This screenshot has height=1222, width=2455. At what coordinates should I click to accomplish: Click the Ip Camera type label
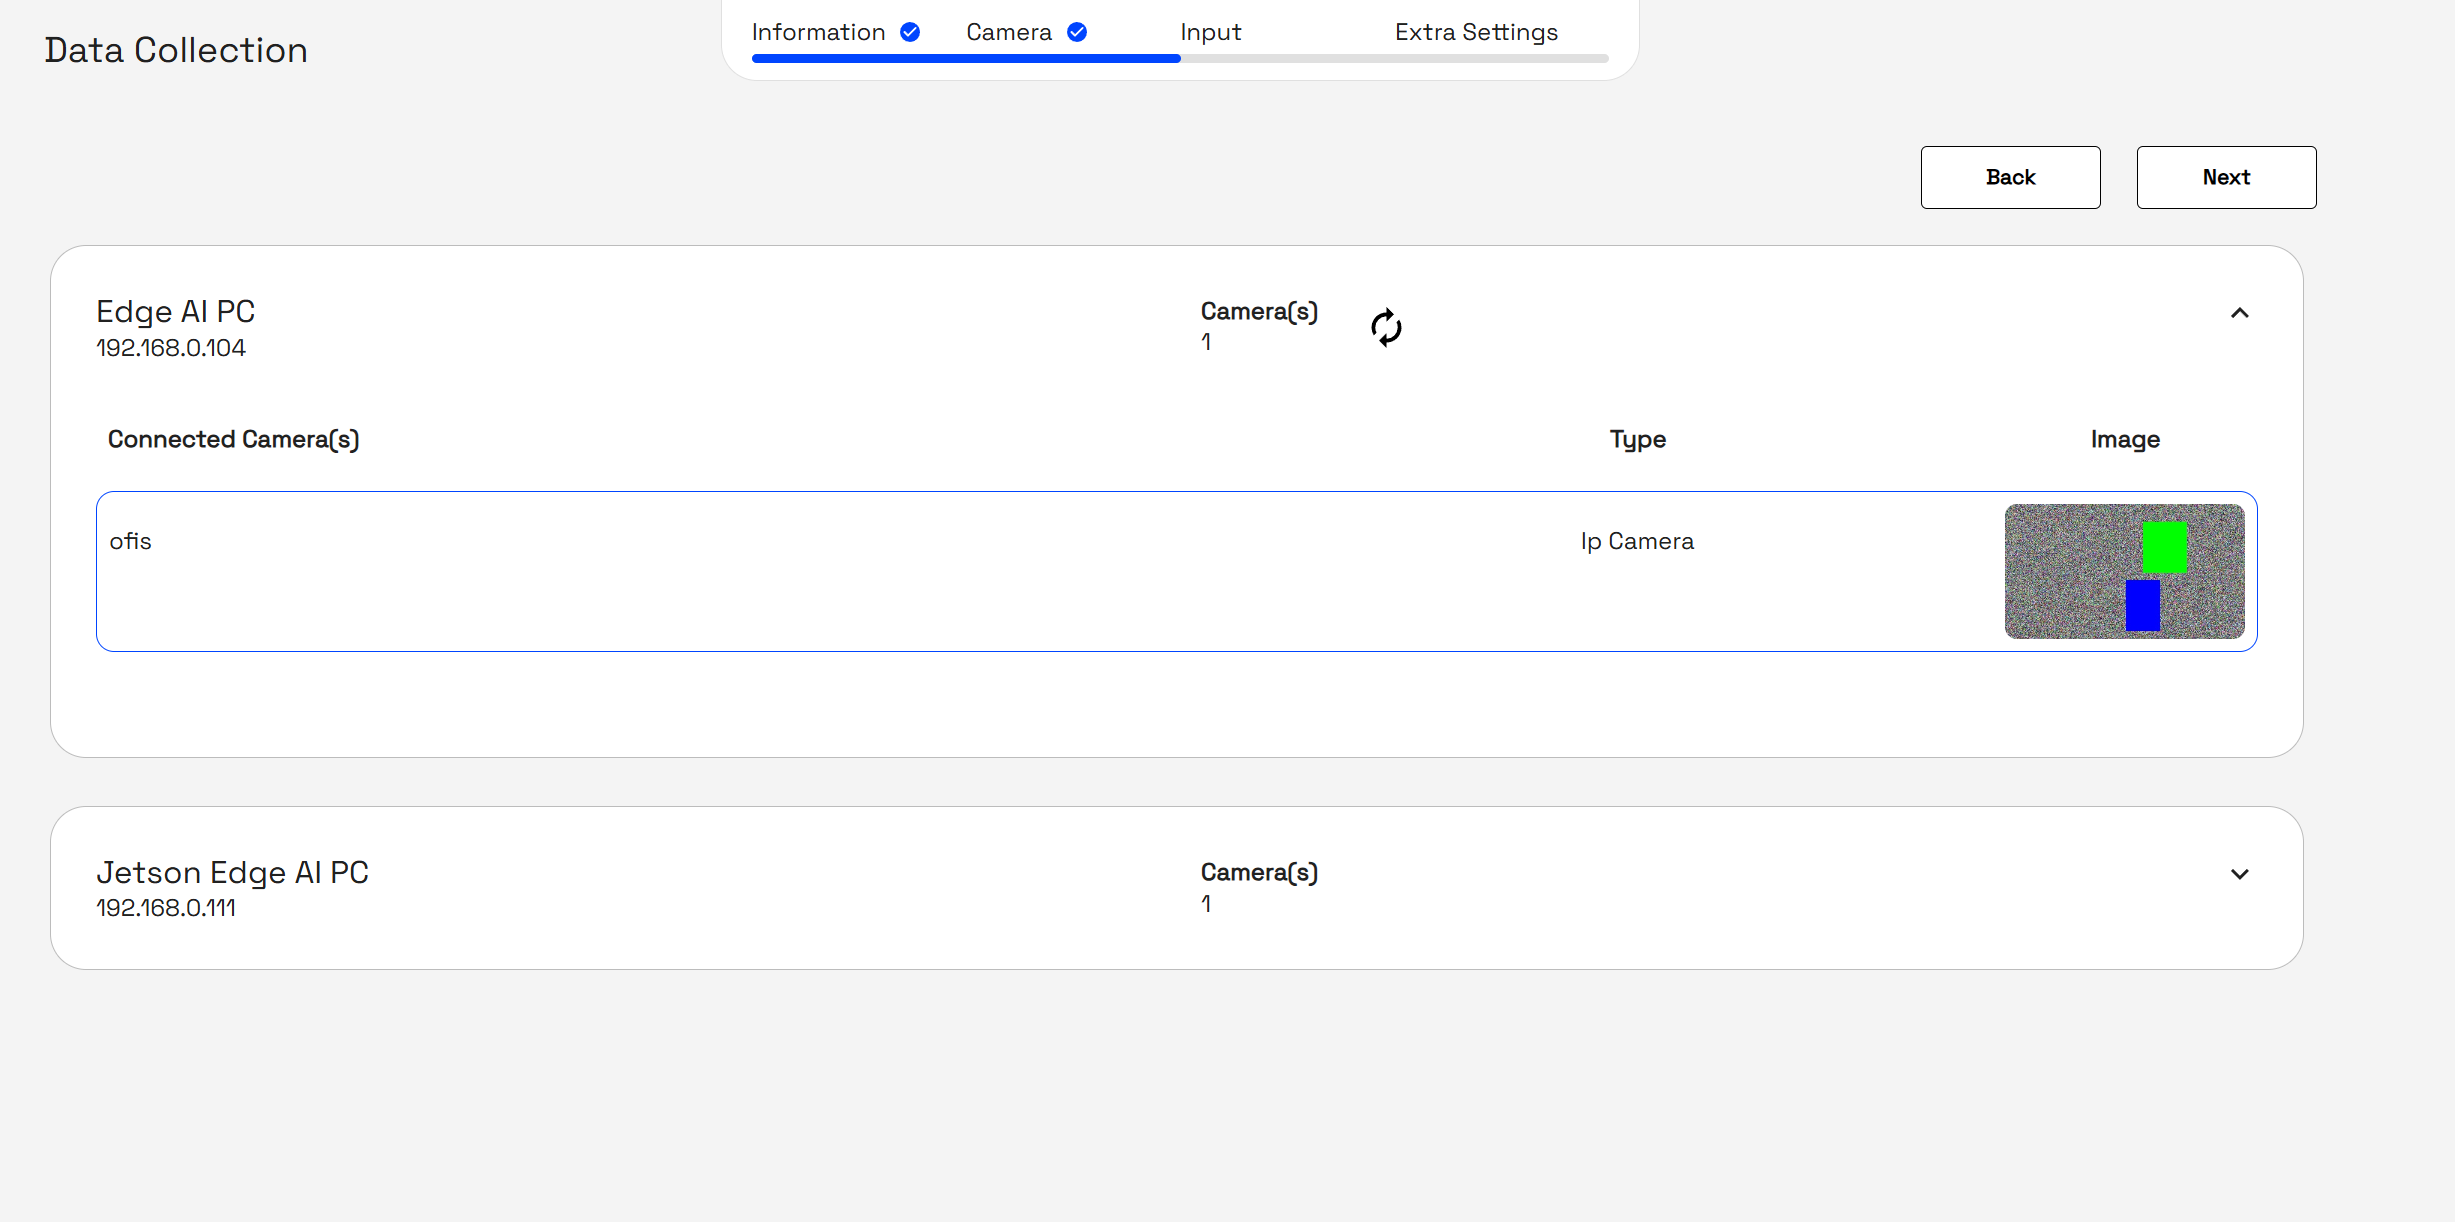1637,541
